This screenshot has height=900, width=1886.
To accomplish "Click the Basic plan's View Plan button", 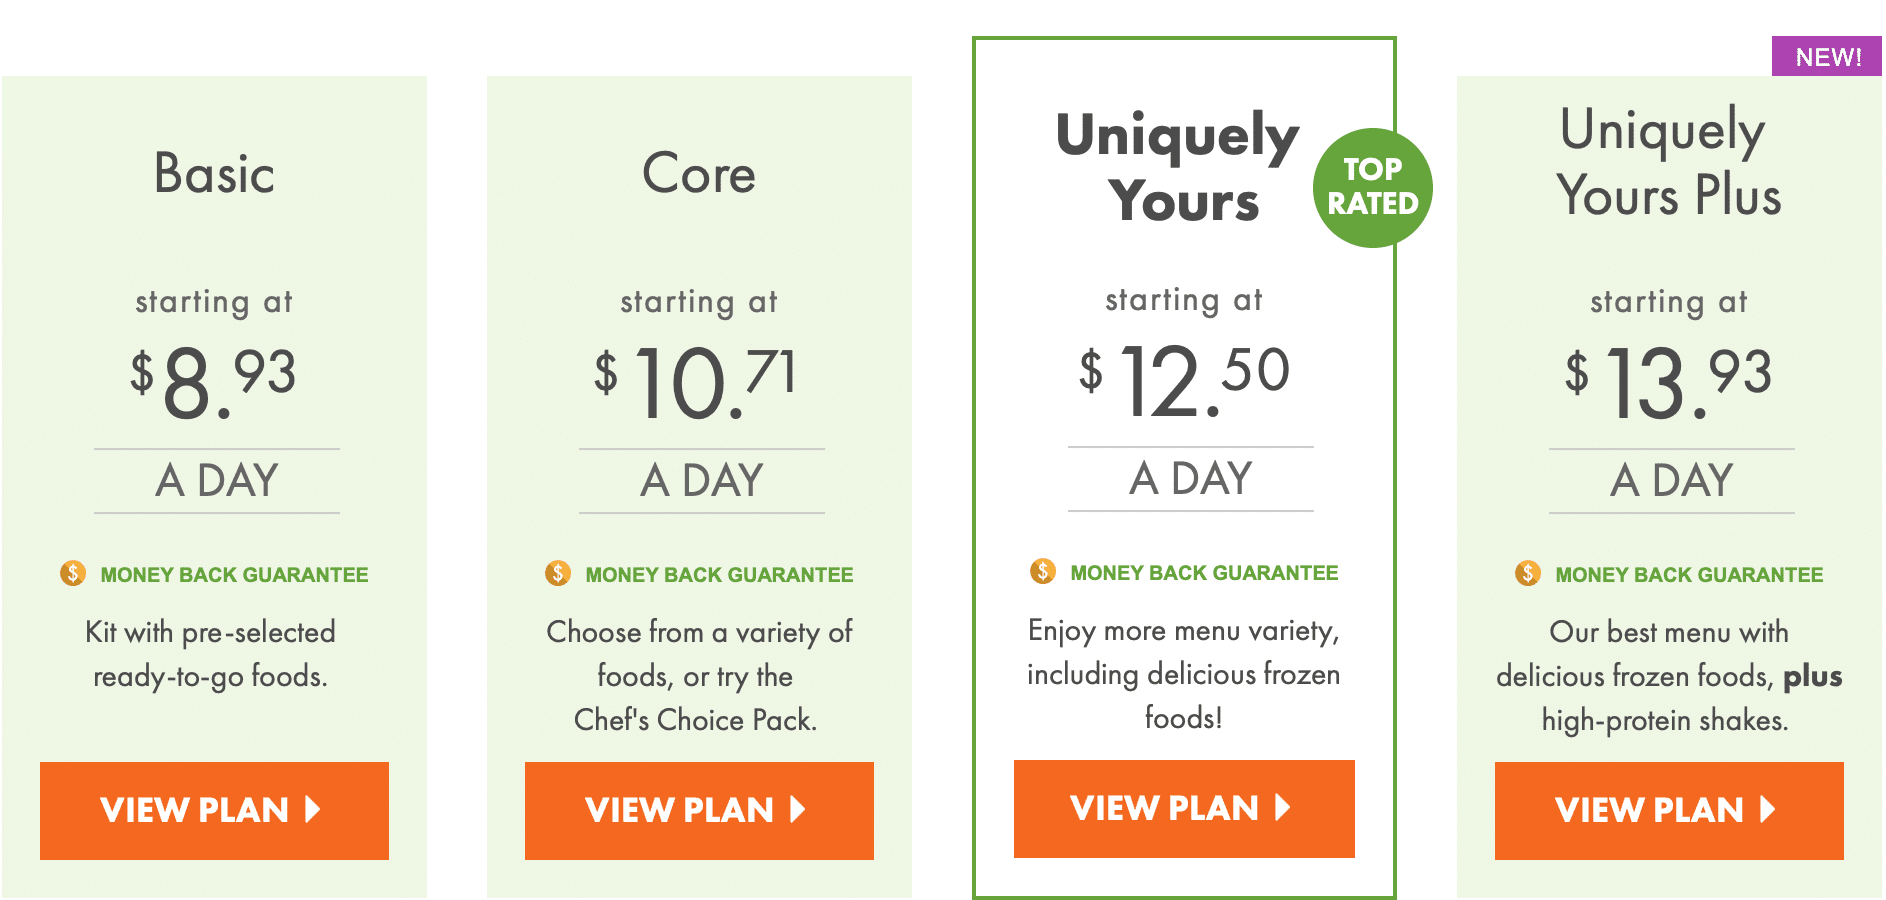I will (x=214, y=810).
